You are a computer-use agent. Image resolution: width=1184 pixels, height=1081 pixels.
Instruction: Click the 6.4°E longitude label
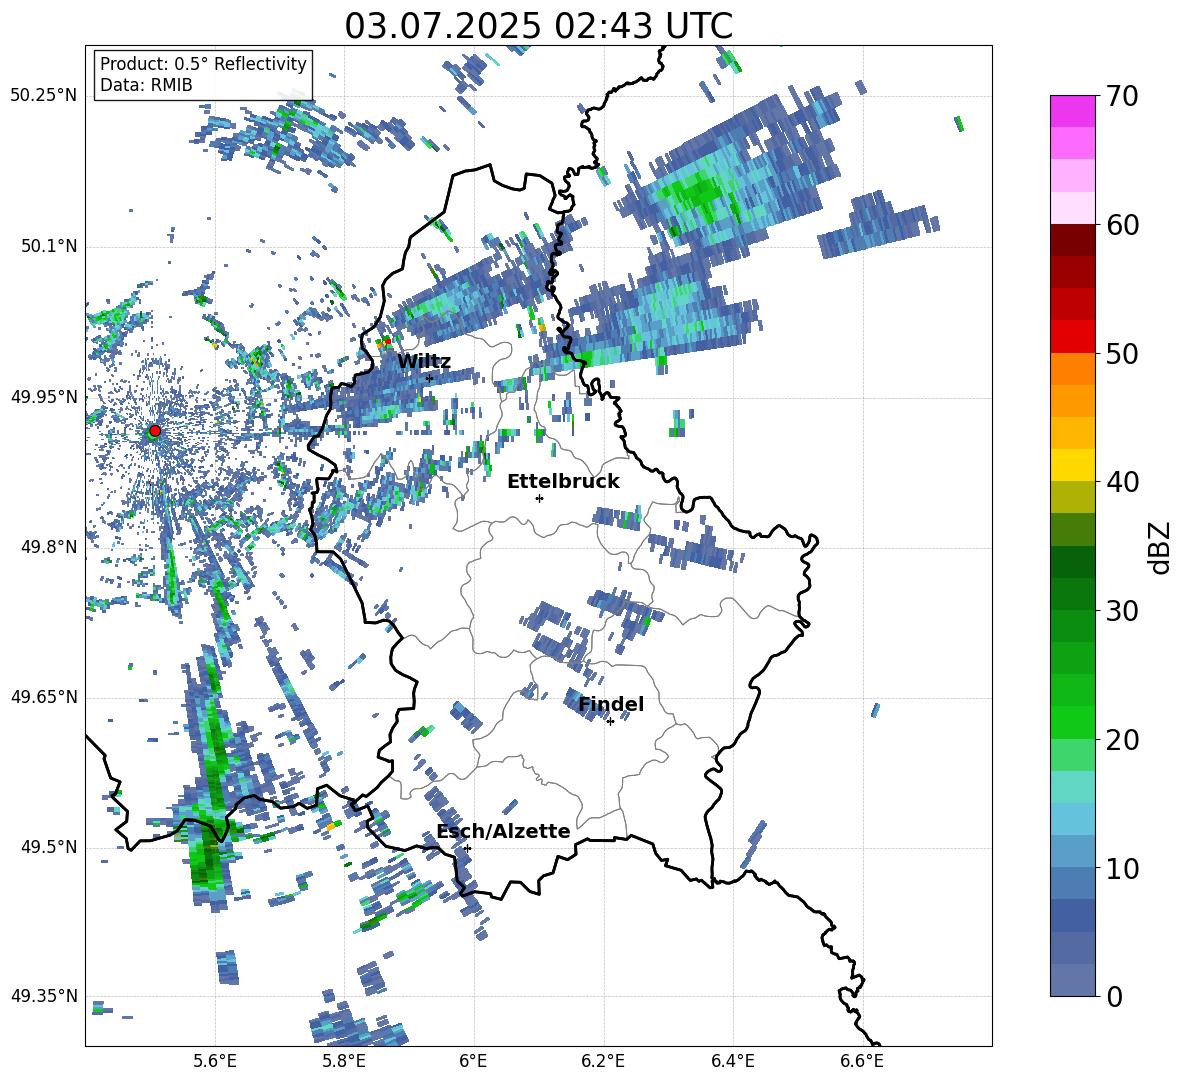[732, 1061]
